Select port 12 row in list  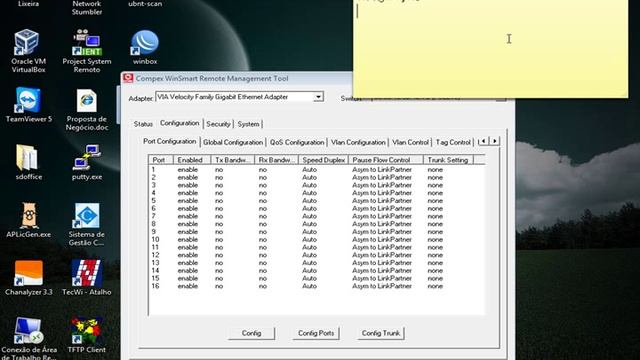[316, 255]
